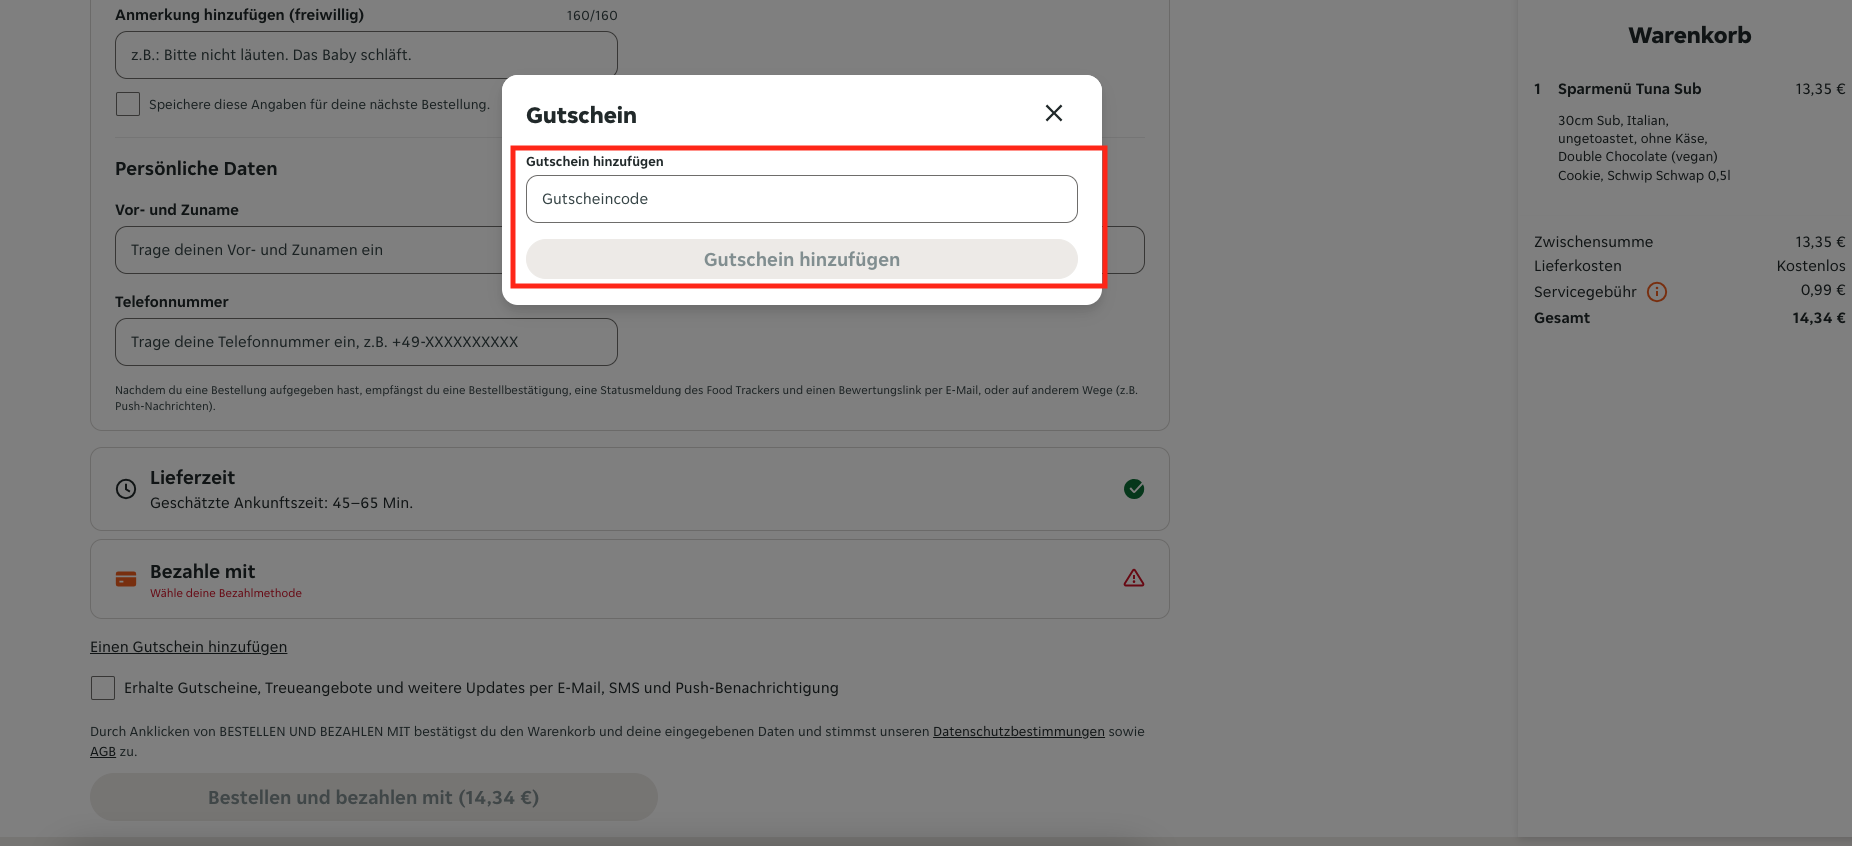Image resolution: width=1852 pixels, height=846 pixels.
Task: Click the Zwischensumme 13,35 € value
Action: [x=1820, y=242]
